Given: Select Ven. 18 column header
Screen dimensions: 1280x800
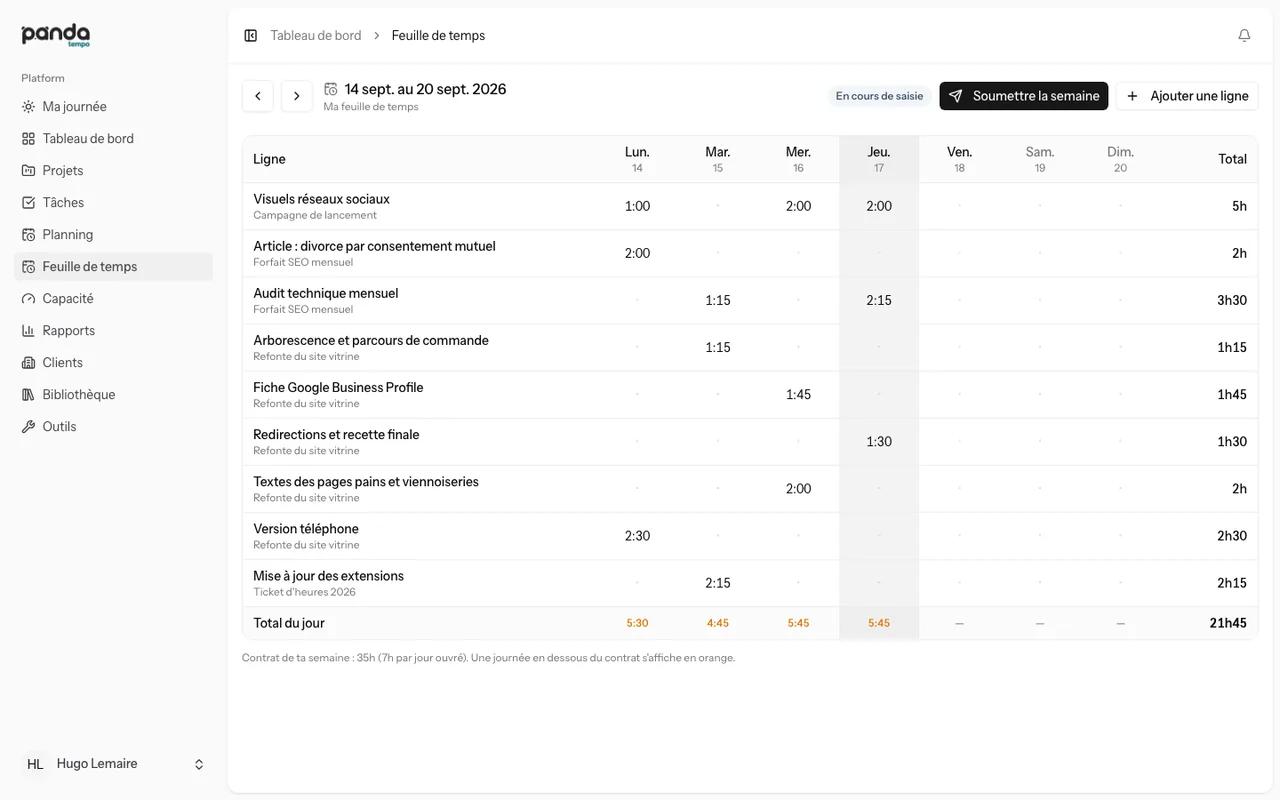Looking at the screenshot, I should pos(959,159).
